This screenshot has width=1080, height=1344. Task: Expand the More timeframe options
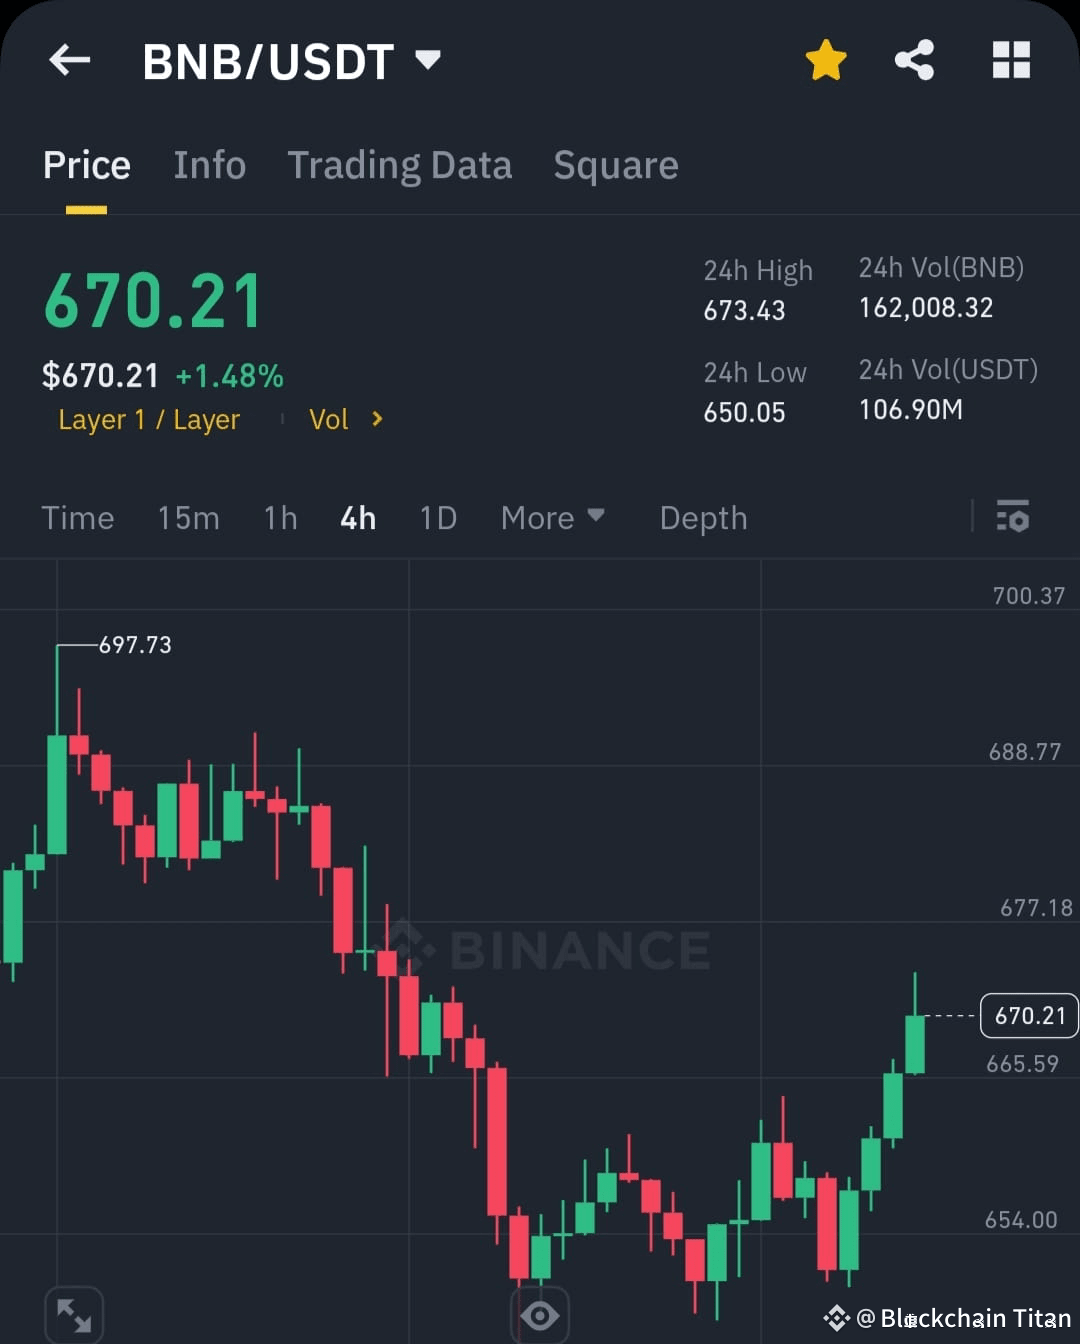coord(553,517)
